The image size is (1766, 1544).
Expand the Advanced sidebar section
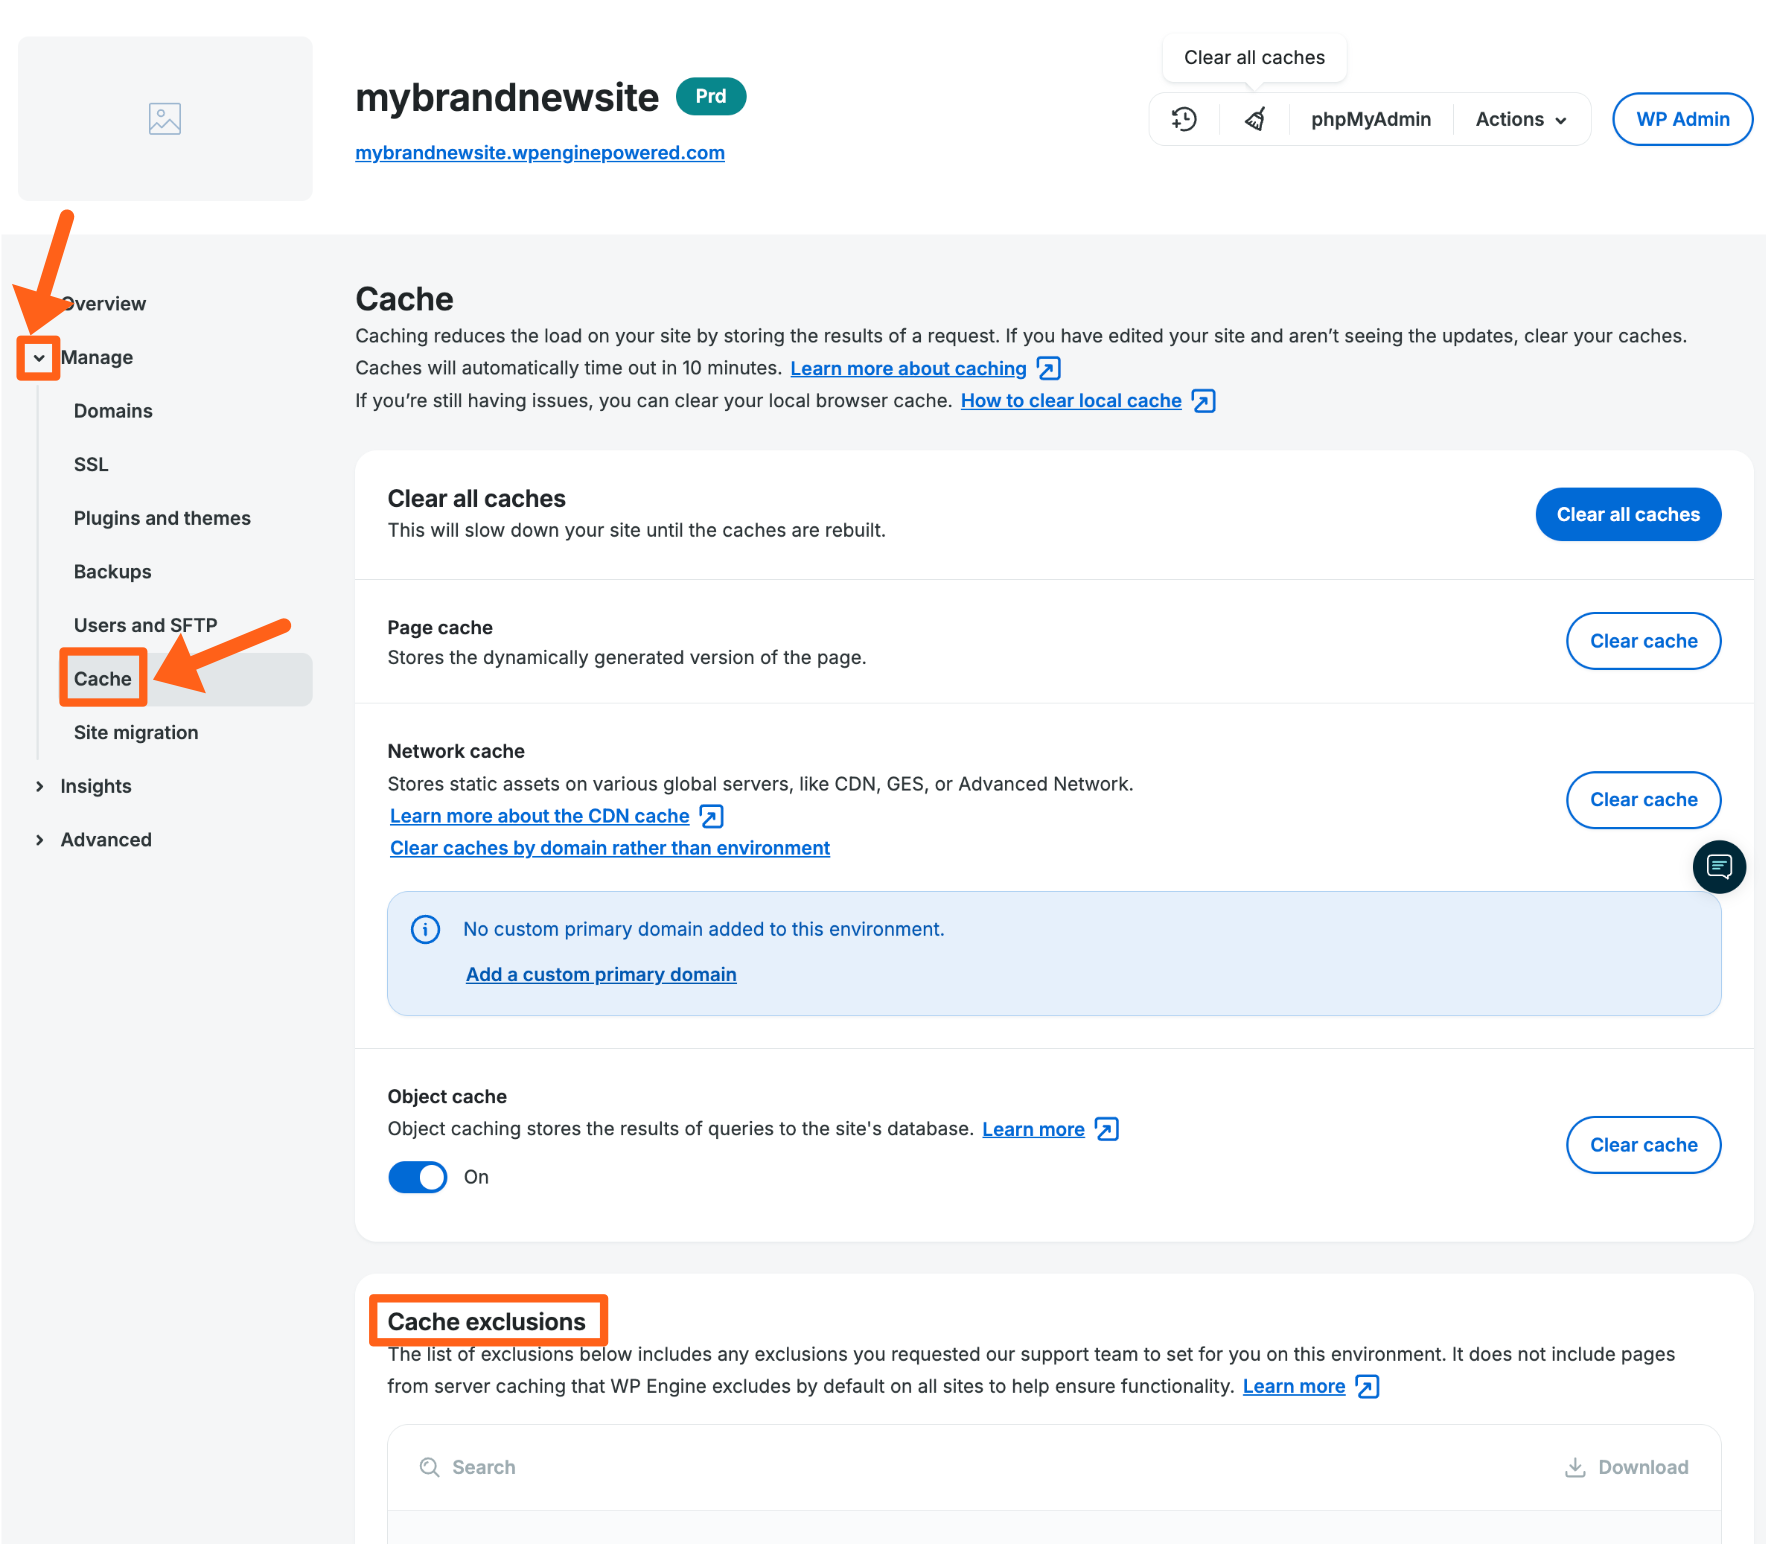click(x=40, y=840)
